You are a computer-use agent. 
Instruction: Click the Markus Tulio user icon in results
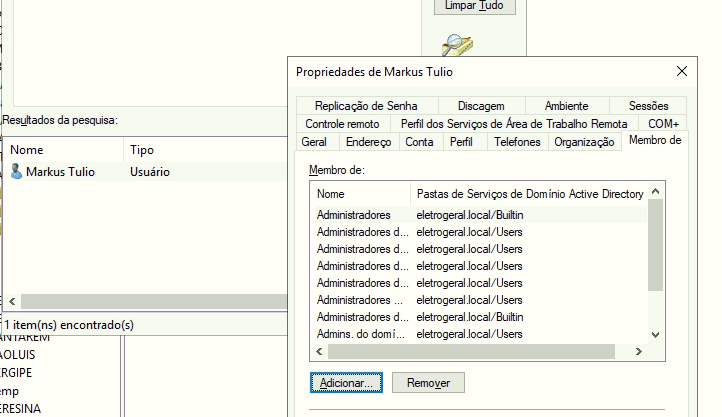point(16,171)
